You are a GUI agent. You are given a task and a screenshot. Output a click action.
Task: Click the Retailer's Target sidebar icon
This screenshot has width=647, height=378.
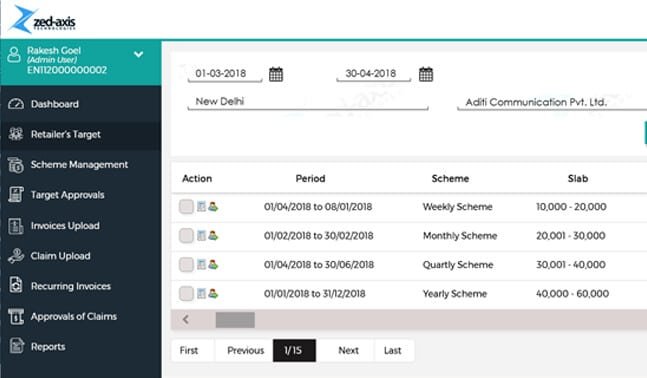(x=16, y=134)
